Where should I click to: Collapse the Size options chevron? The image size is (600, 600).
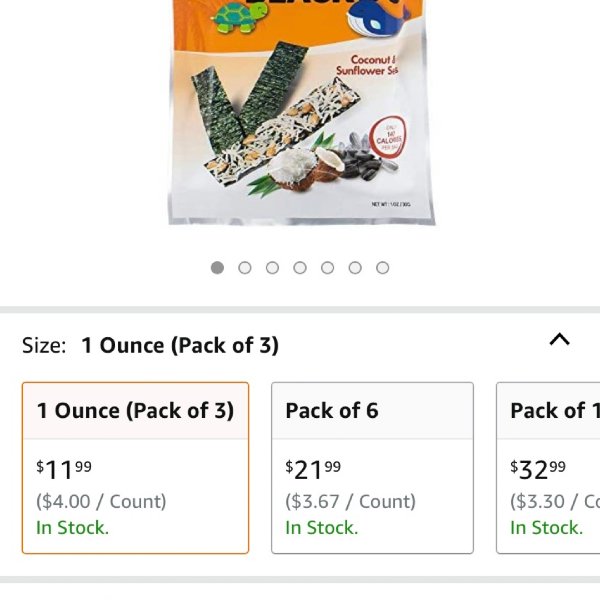[x=559, y=339]
